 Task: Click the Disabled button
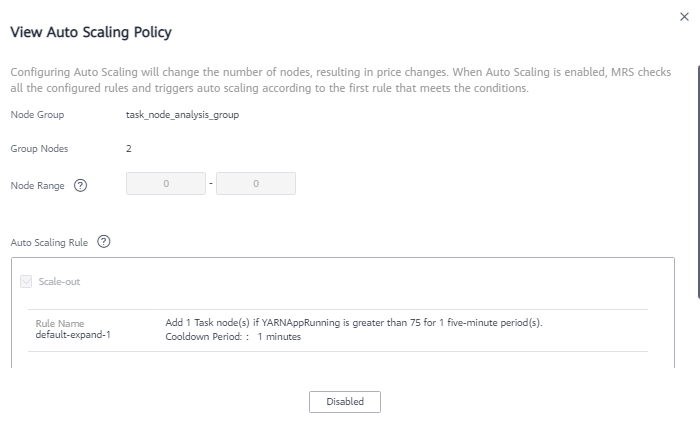point(345,402)
